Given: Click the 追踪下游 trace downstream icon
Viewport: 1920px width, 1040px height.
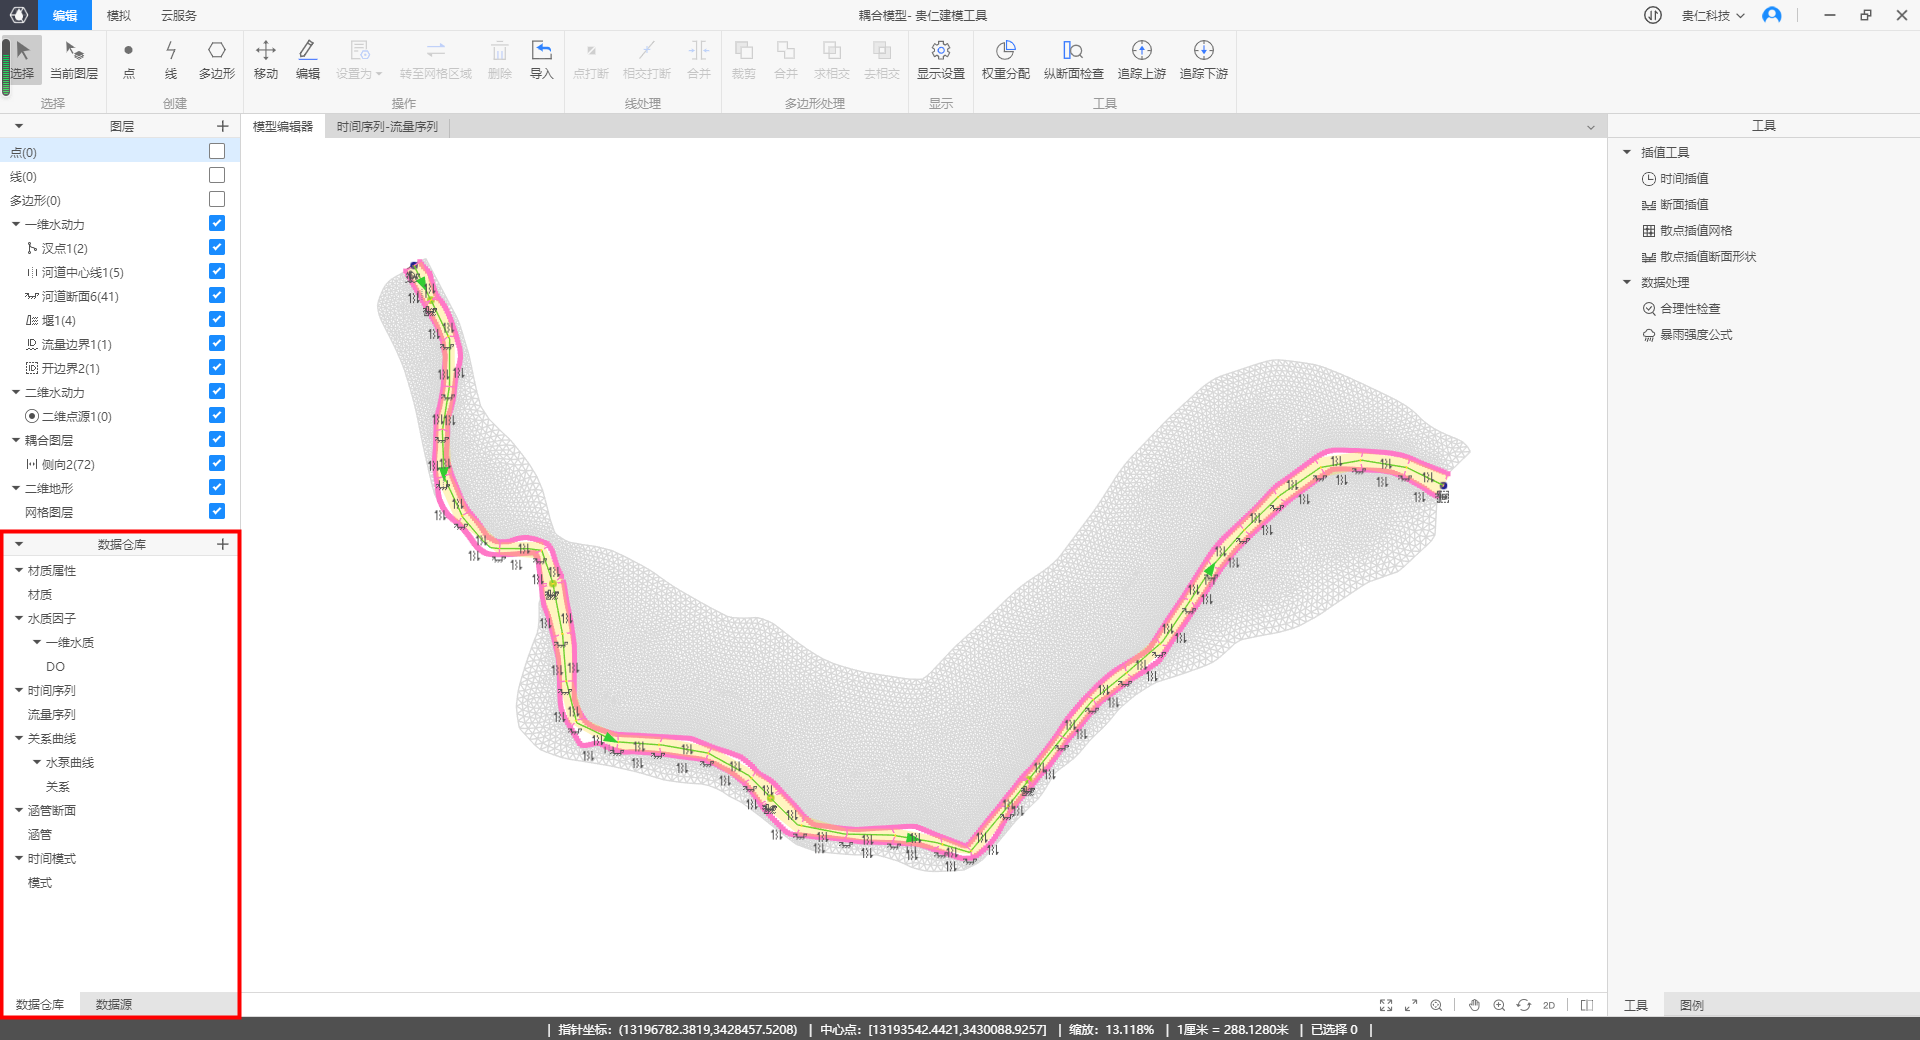Looking at the screenshot, I should pos(1203,59).
